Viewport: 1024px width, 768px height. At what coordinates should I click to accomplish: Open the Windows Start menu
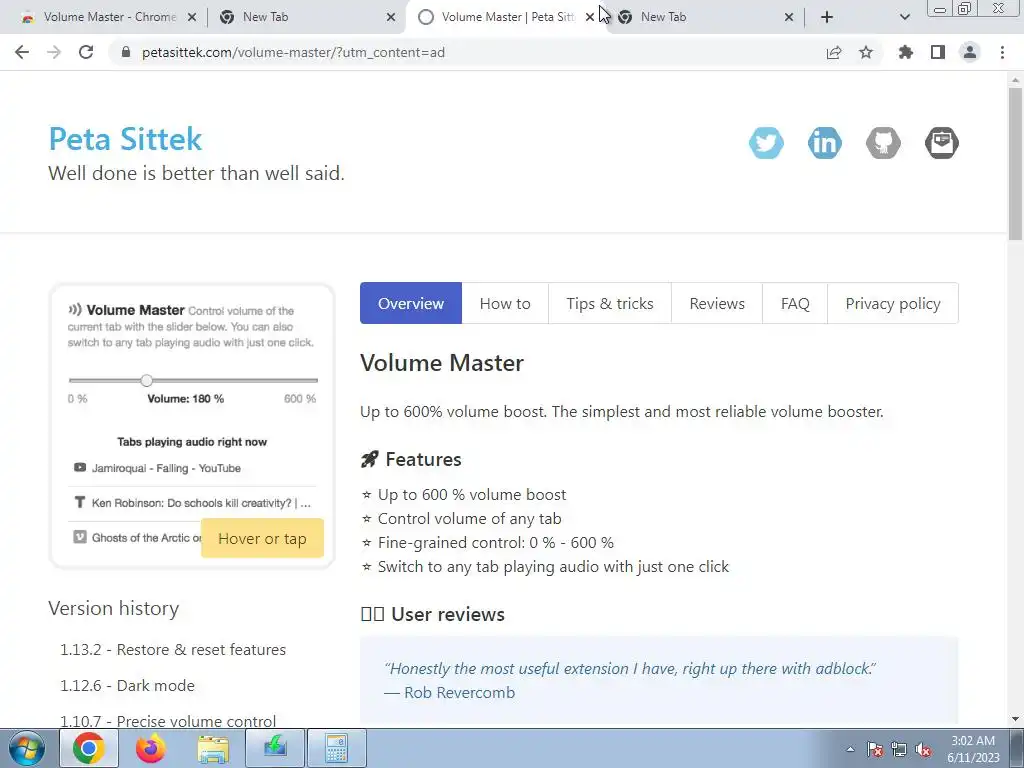click(27, 748)
